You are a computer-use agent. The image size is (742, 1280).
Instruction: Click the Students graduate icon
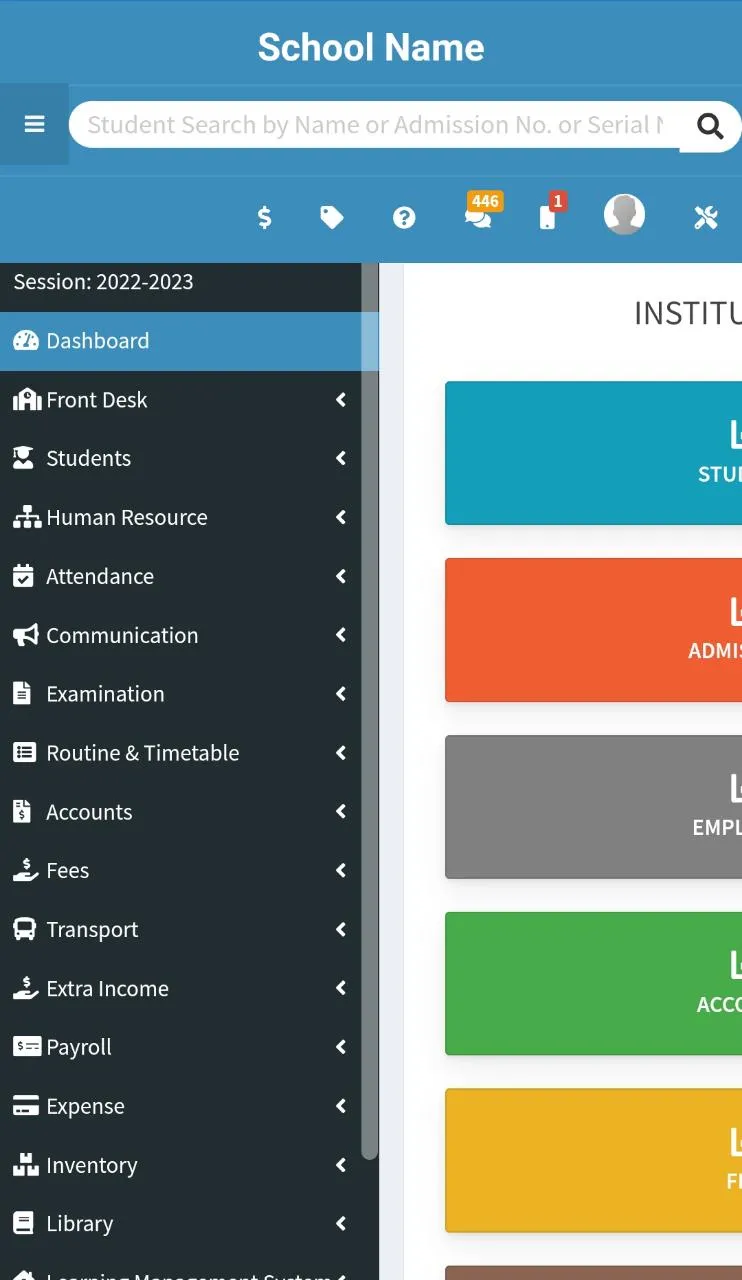(x=22, y=458)
